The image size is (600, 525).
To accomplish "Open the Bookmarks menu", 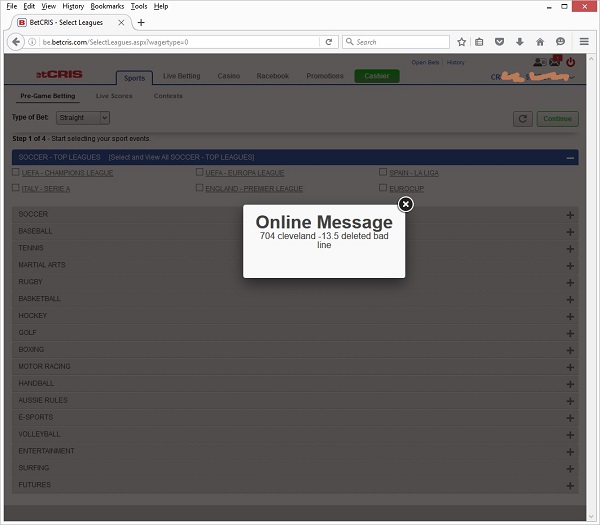I will 107,6.
